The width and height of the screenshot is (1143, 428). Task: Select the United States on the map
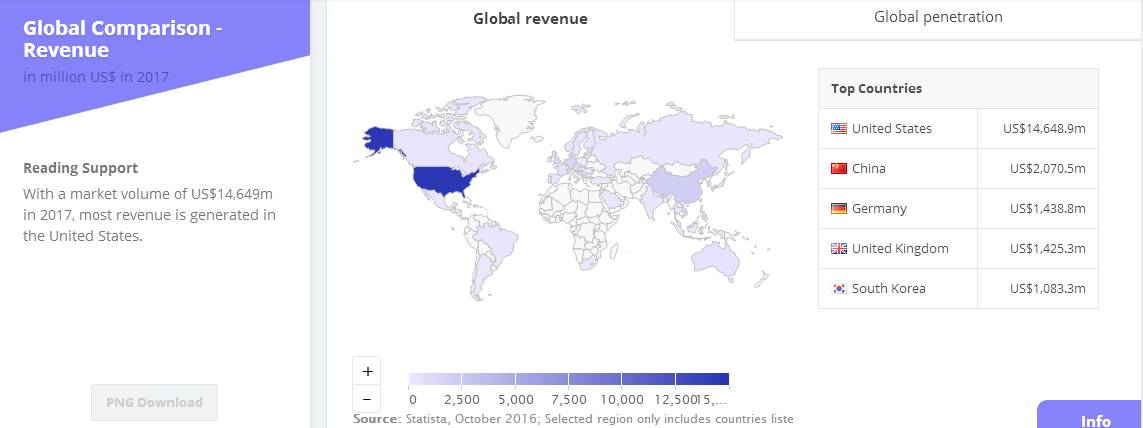(447, 180)
